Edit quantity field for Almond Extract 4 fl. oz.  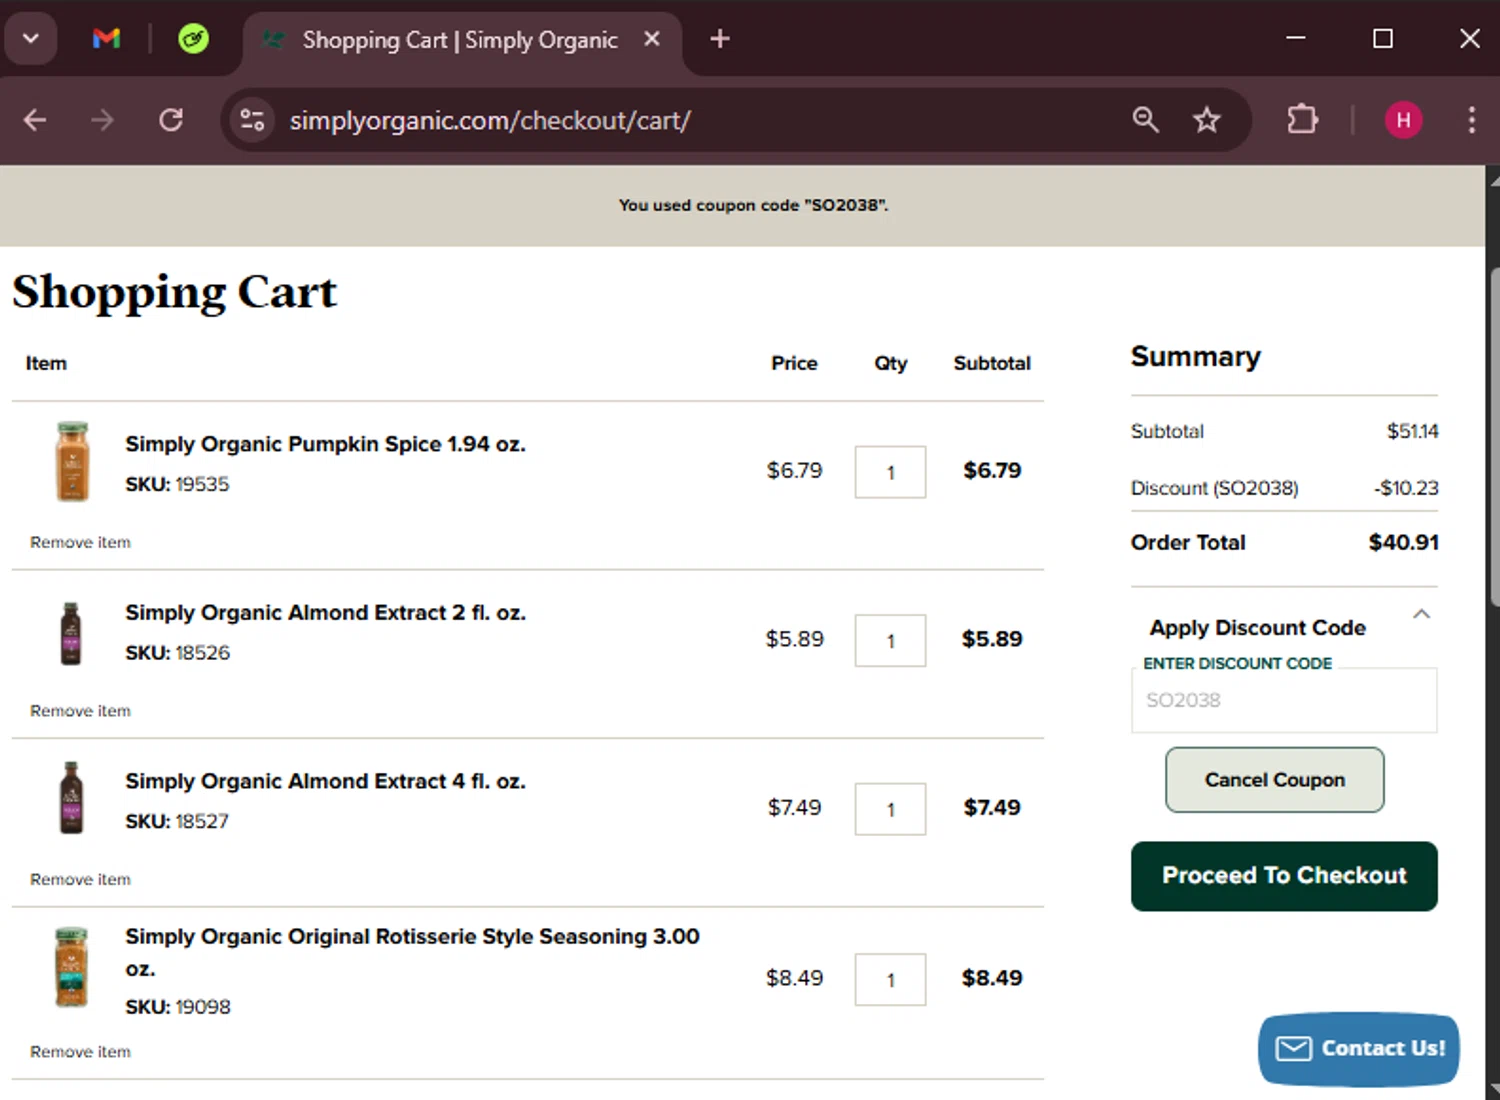click(890, 809)
